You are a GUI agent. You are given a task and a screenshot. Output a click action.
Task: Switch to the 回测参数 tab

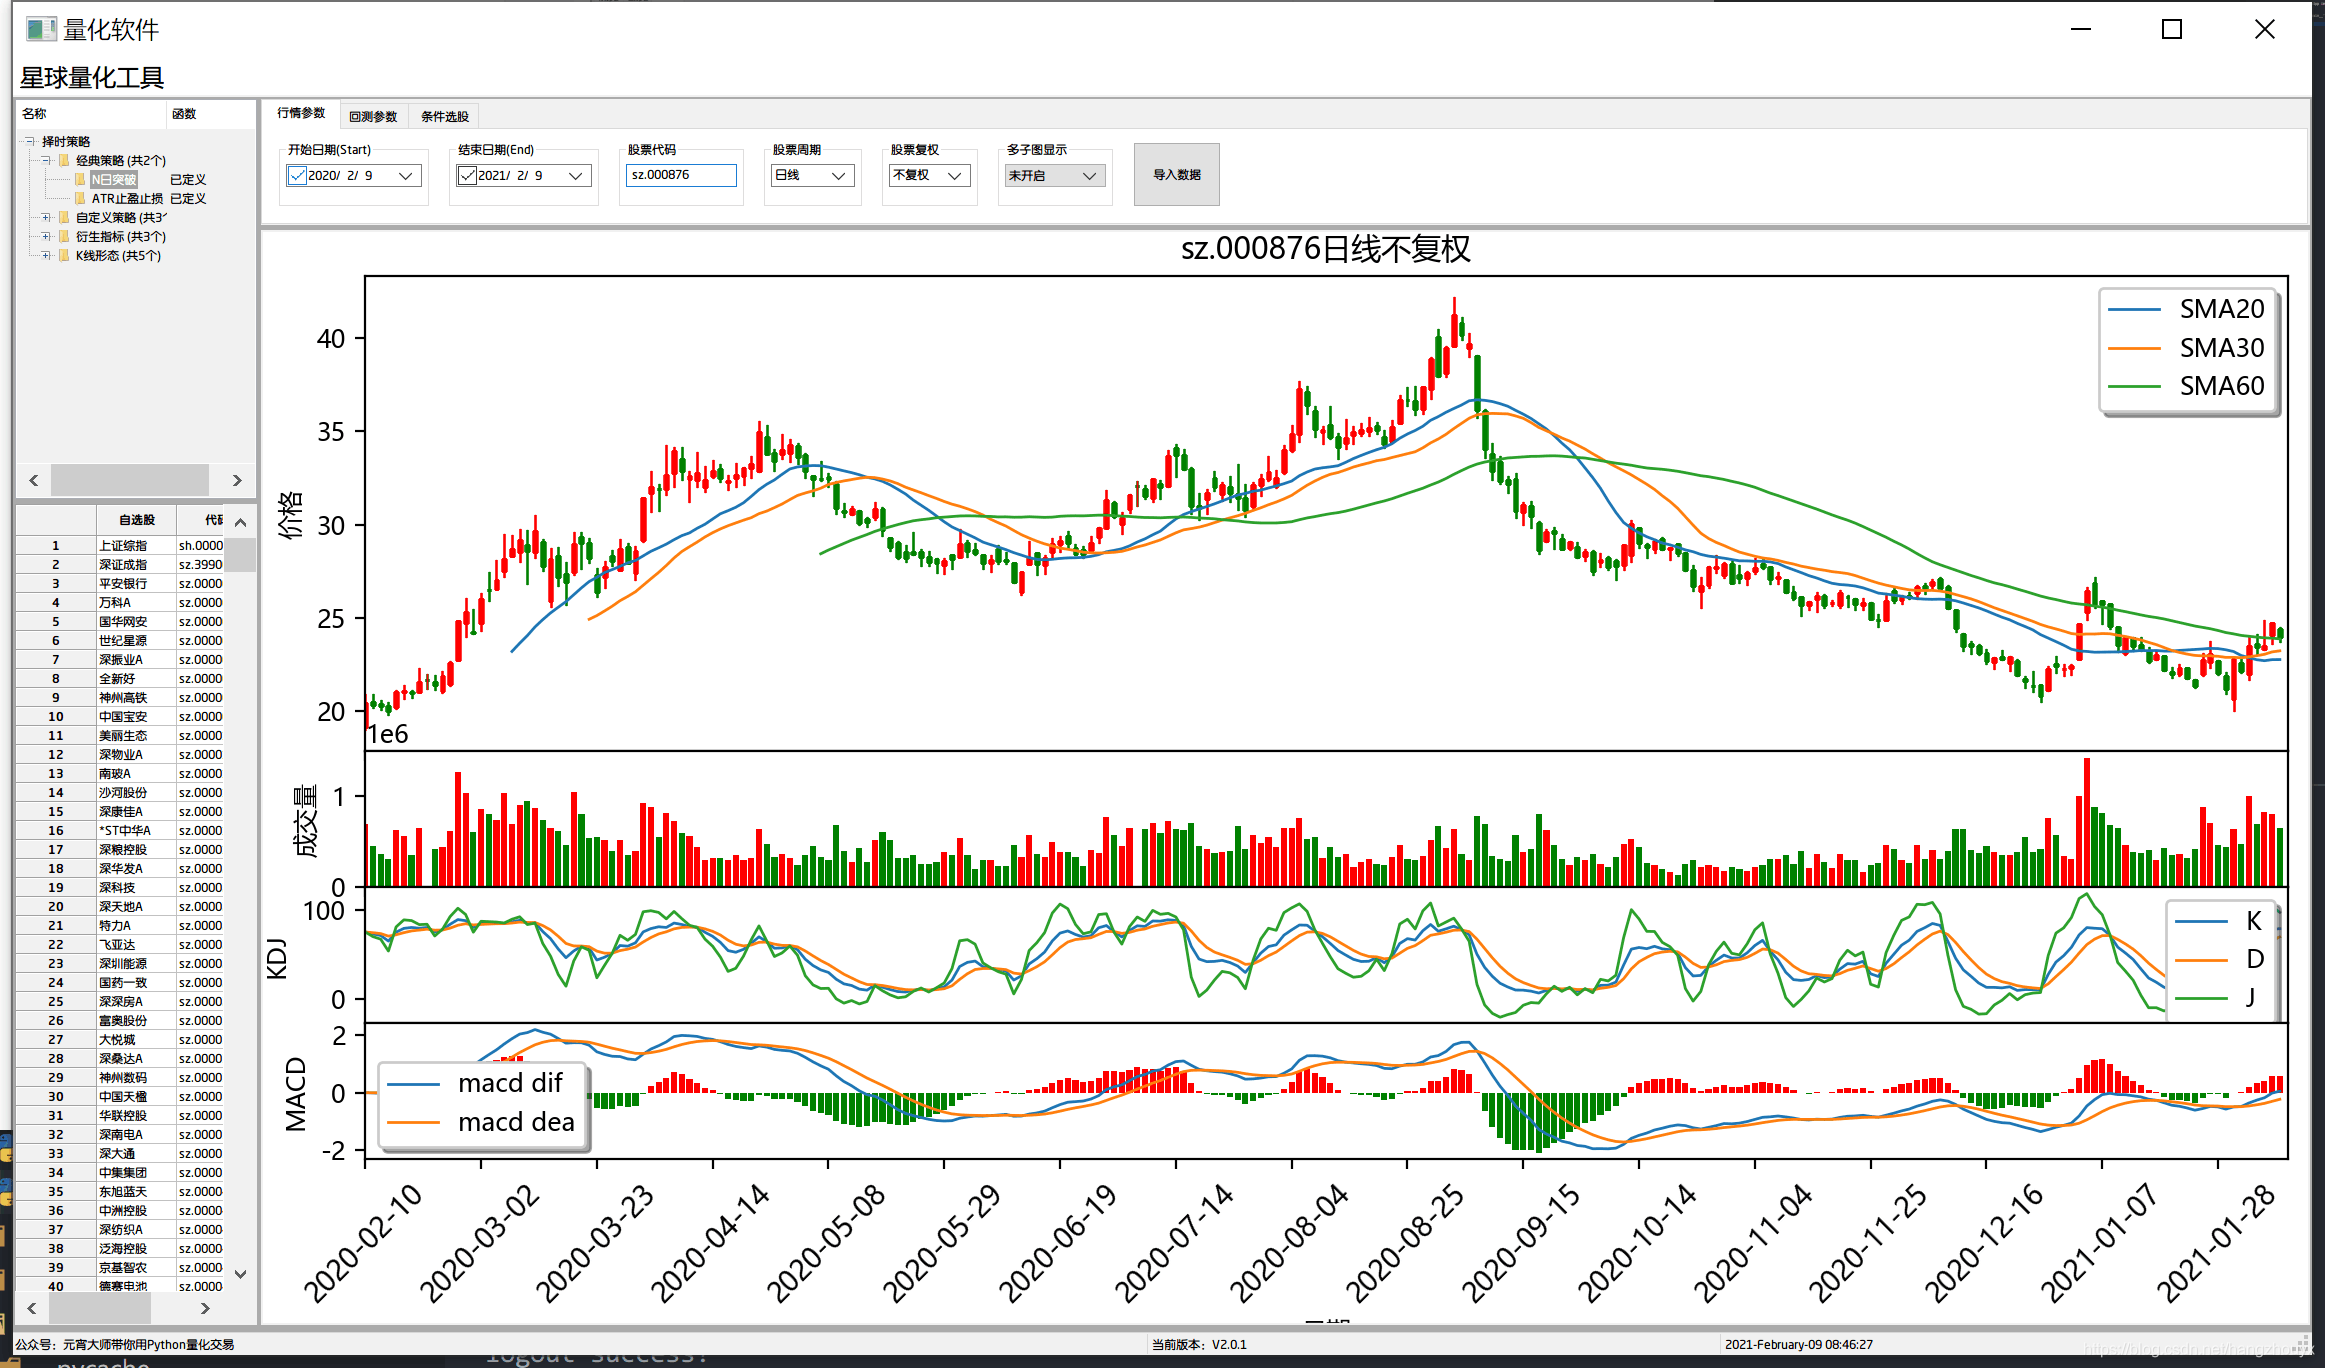point(373,116)
